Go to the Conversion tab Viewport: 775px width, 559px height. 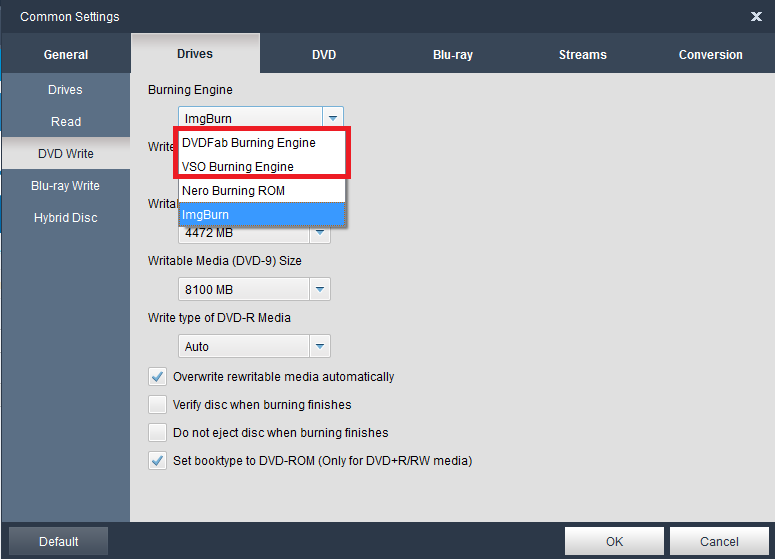pos(710,54)
